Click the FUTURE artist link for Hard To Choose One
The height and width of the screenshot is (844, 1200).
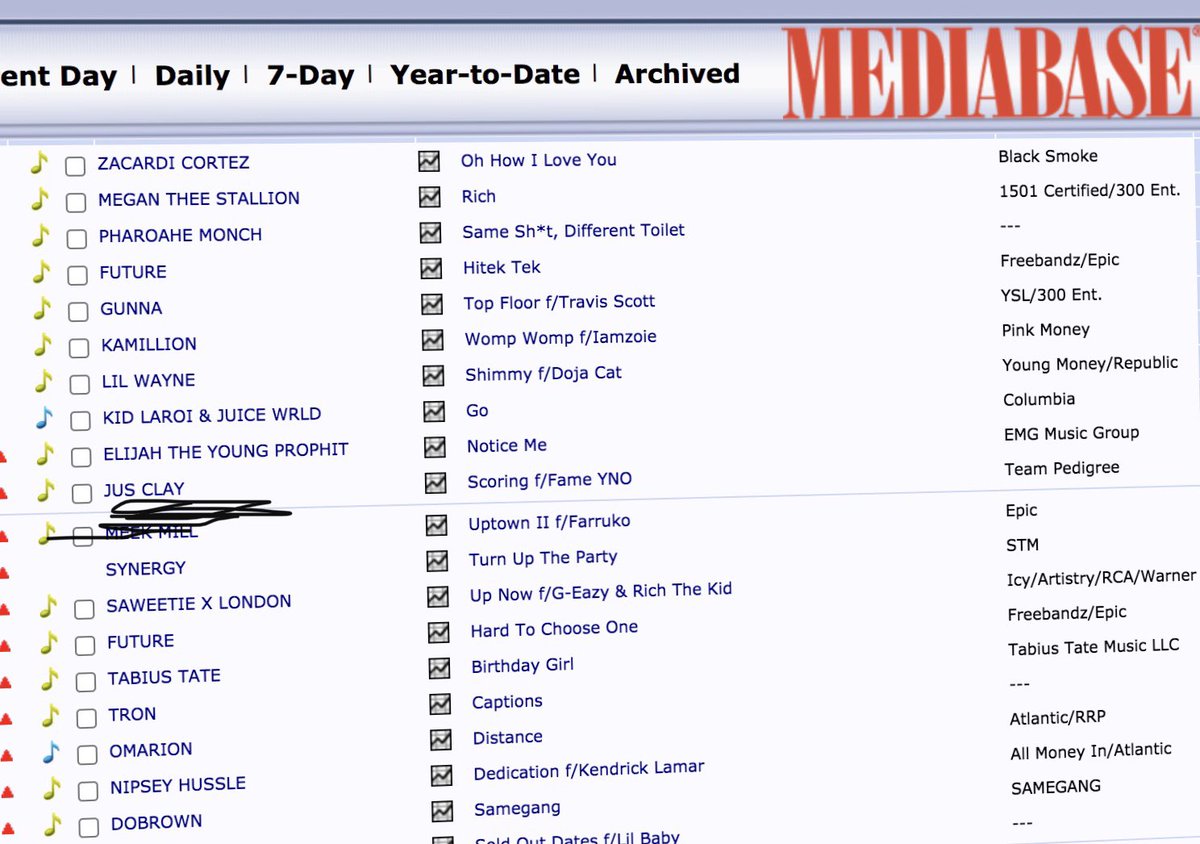click(x=141, y=641)
